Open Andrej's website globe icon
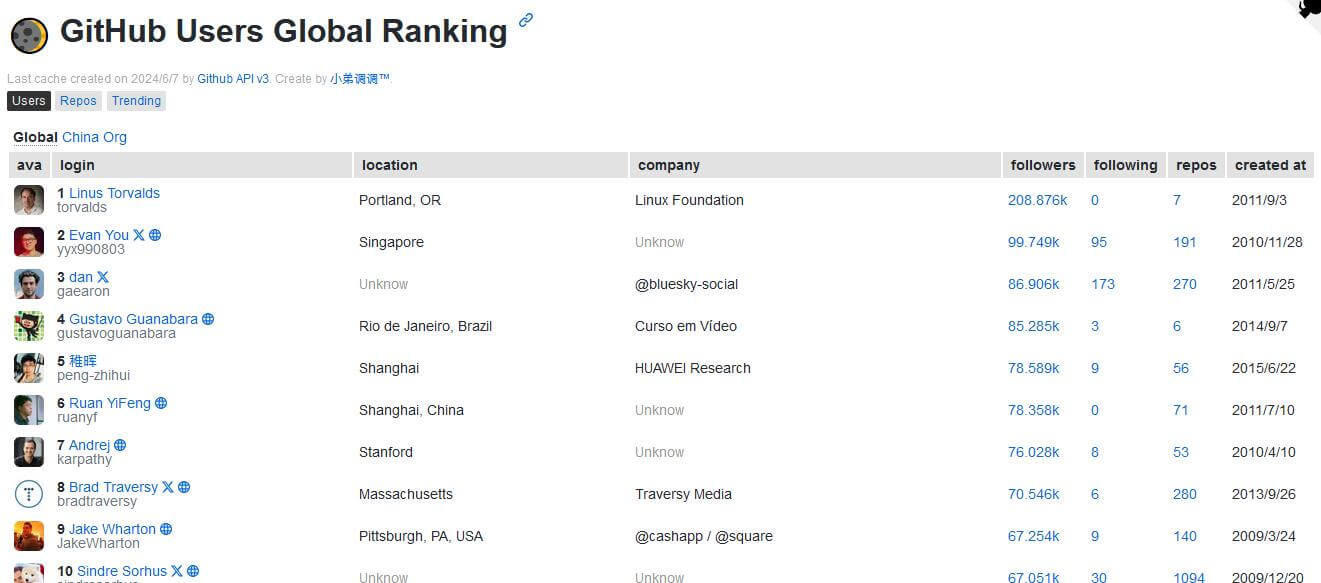Image resolution: width=1321 pixels, height=583 pixels. tap(120, 445)
